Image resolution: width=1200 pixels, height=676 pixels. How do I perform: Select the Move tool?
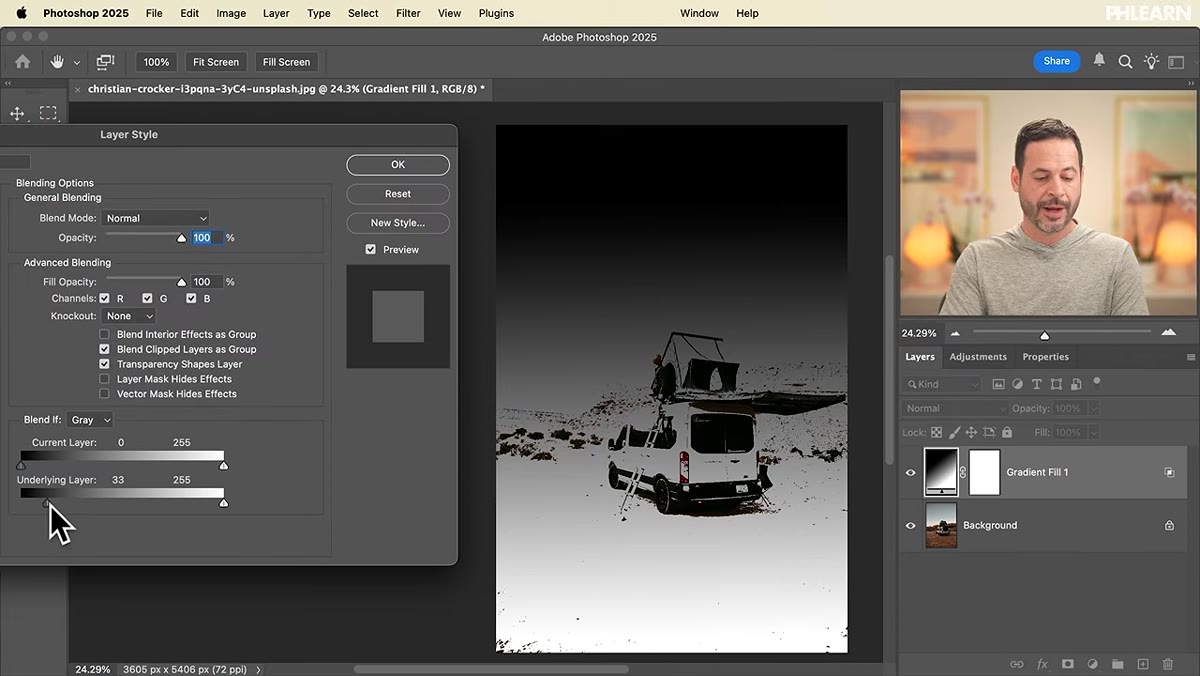[x=17, y=114]
